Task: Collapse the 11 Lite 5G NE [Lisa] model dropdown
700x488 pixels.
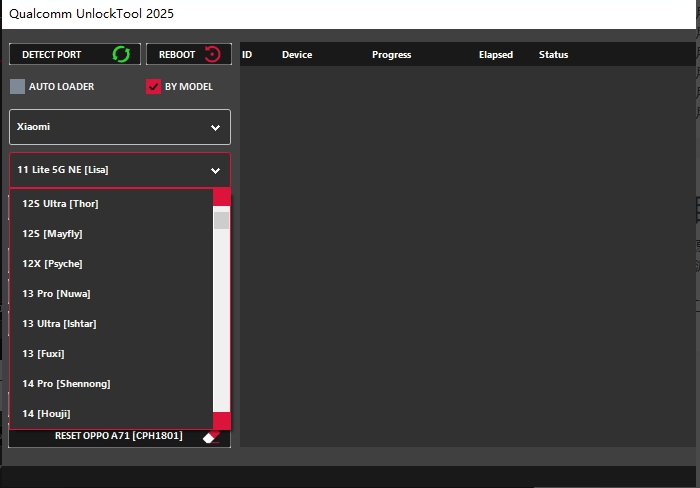Action: pos(120,170)
